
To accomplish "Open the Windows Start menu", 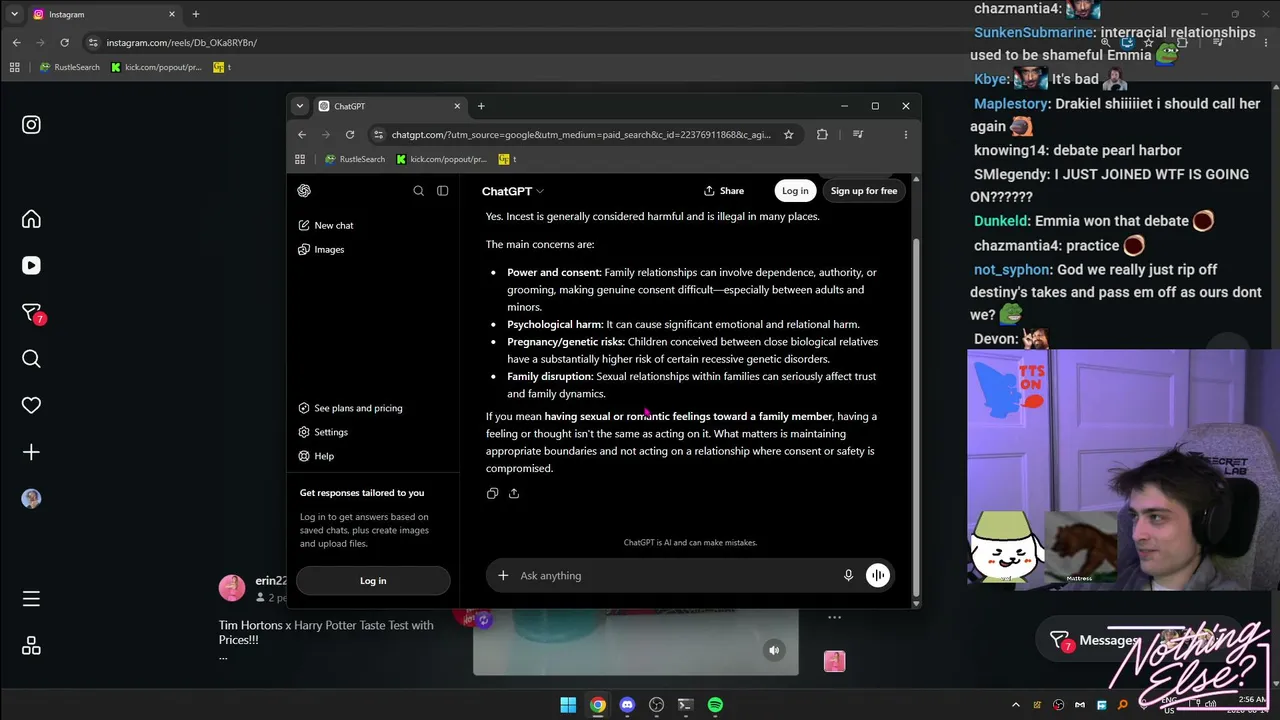I will pyautogui.click(x=568, y=705).
